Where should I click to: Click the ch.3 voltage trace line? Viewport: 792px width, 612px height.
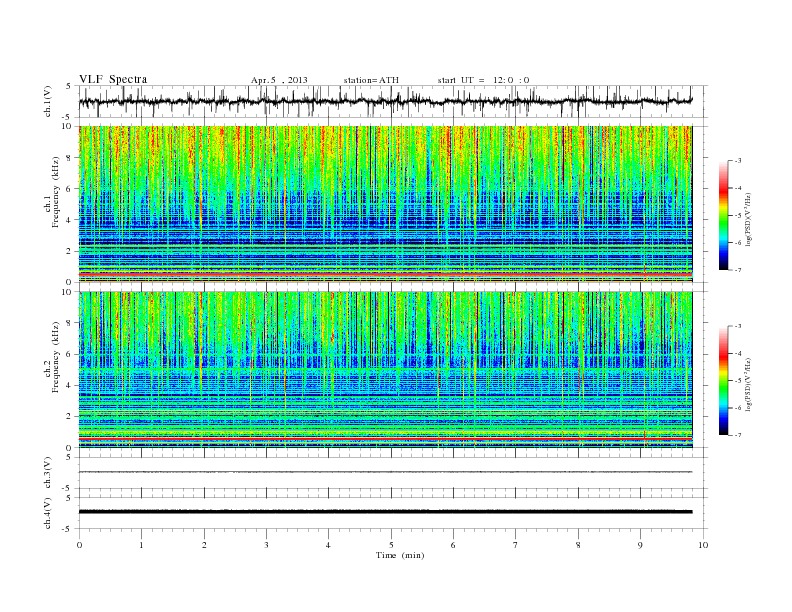pyautogui.click(x=385, y=472)
